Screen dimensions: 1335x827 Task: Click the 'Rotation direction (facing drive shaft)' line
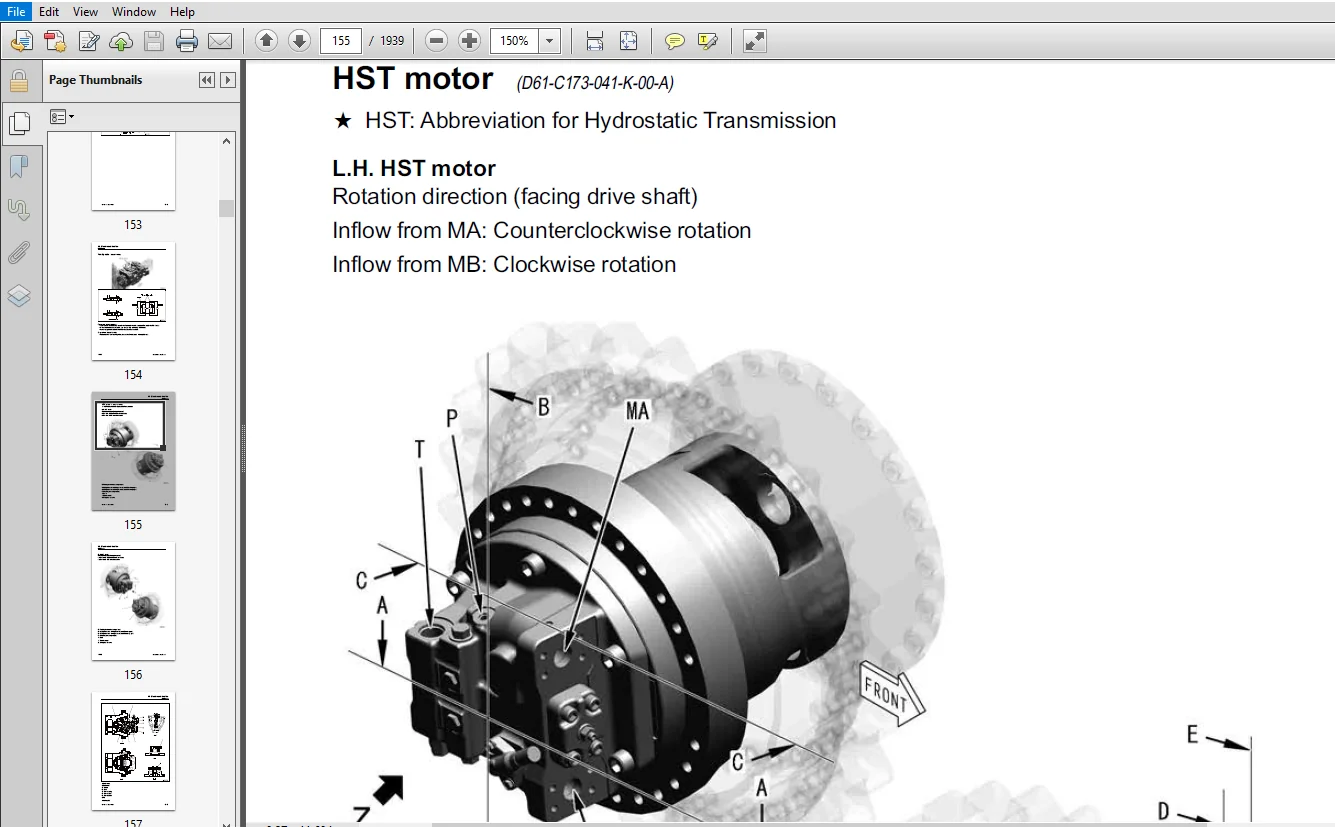coord(515,197)
